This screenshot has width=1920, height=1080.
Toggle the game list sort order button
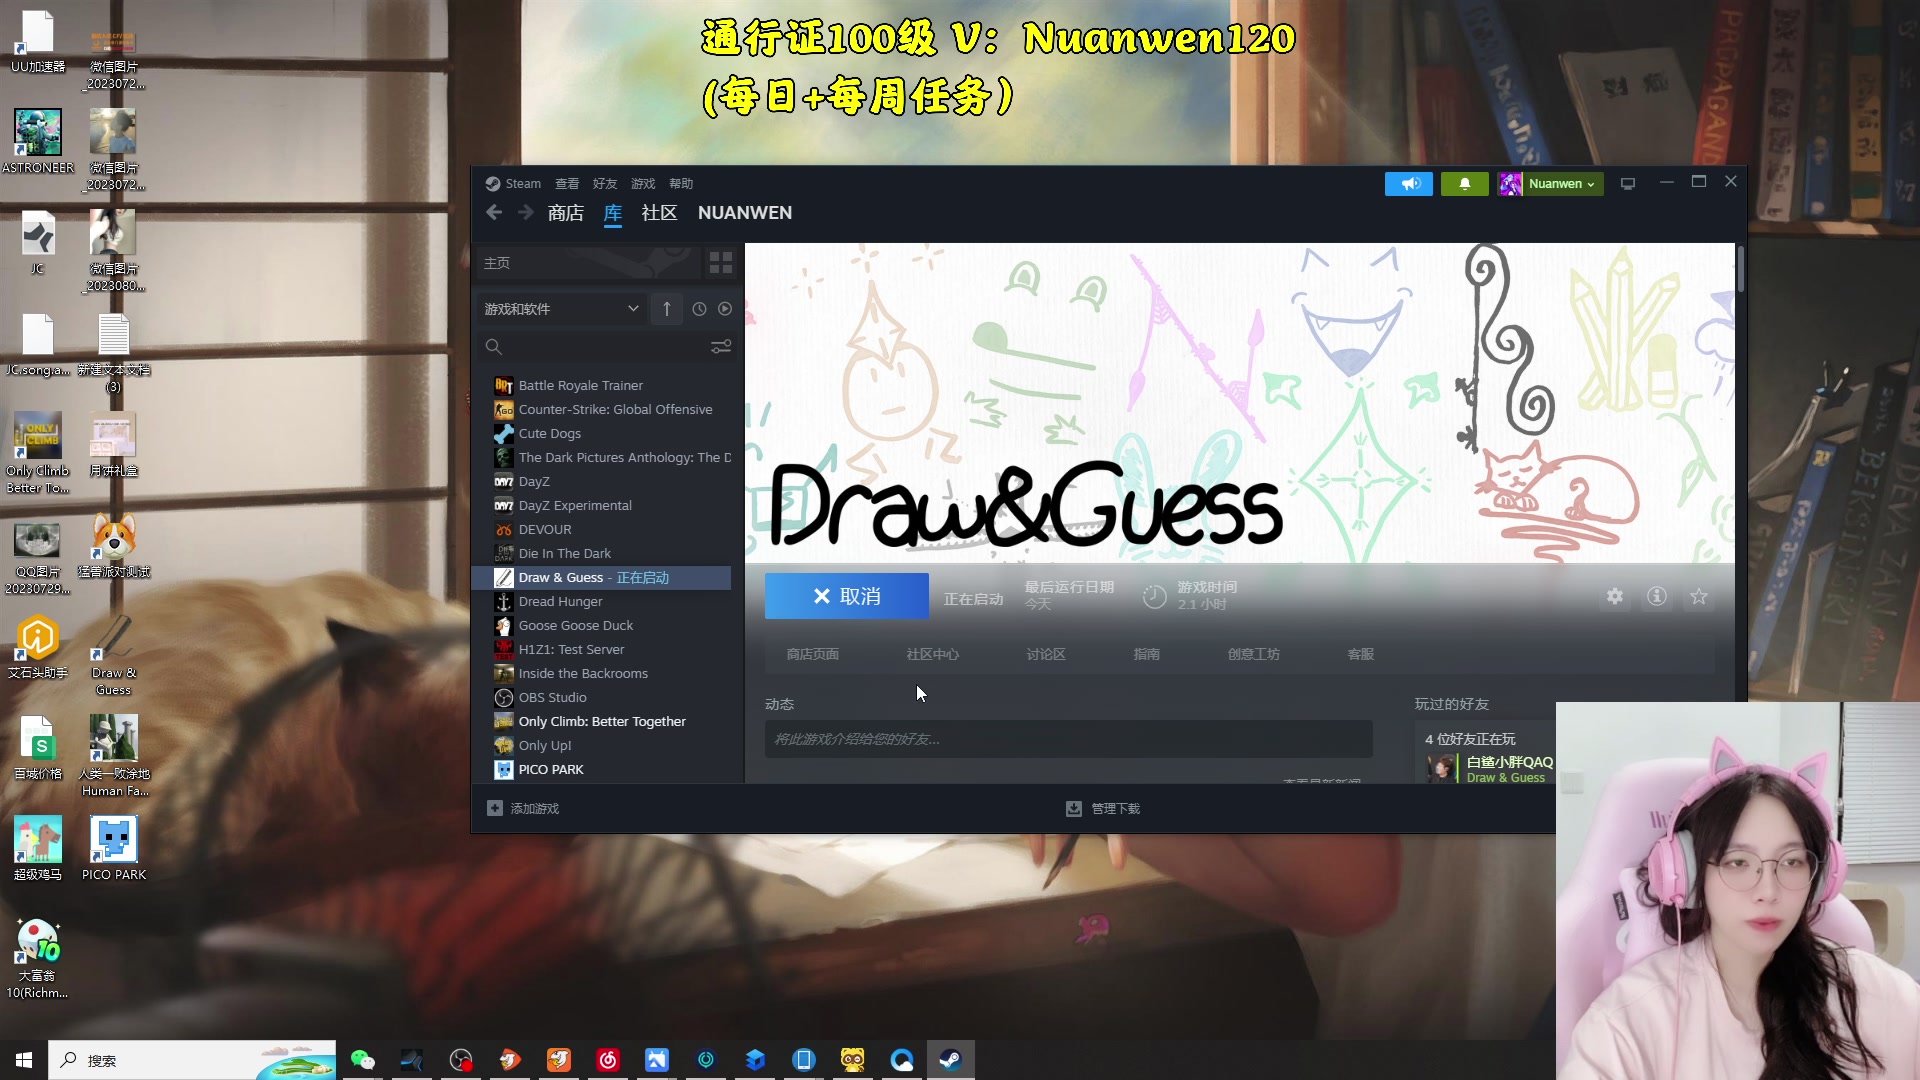667,309
